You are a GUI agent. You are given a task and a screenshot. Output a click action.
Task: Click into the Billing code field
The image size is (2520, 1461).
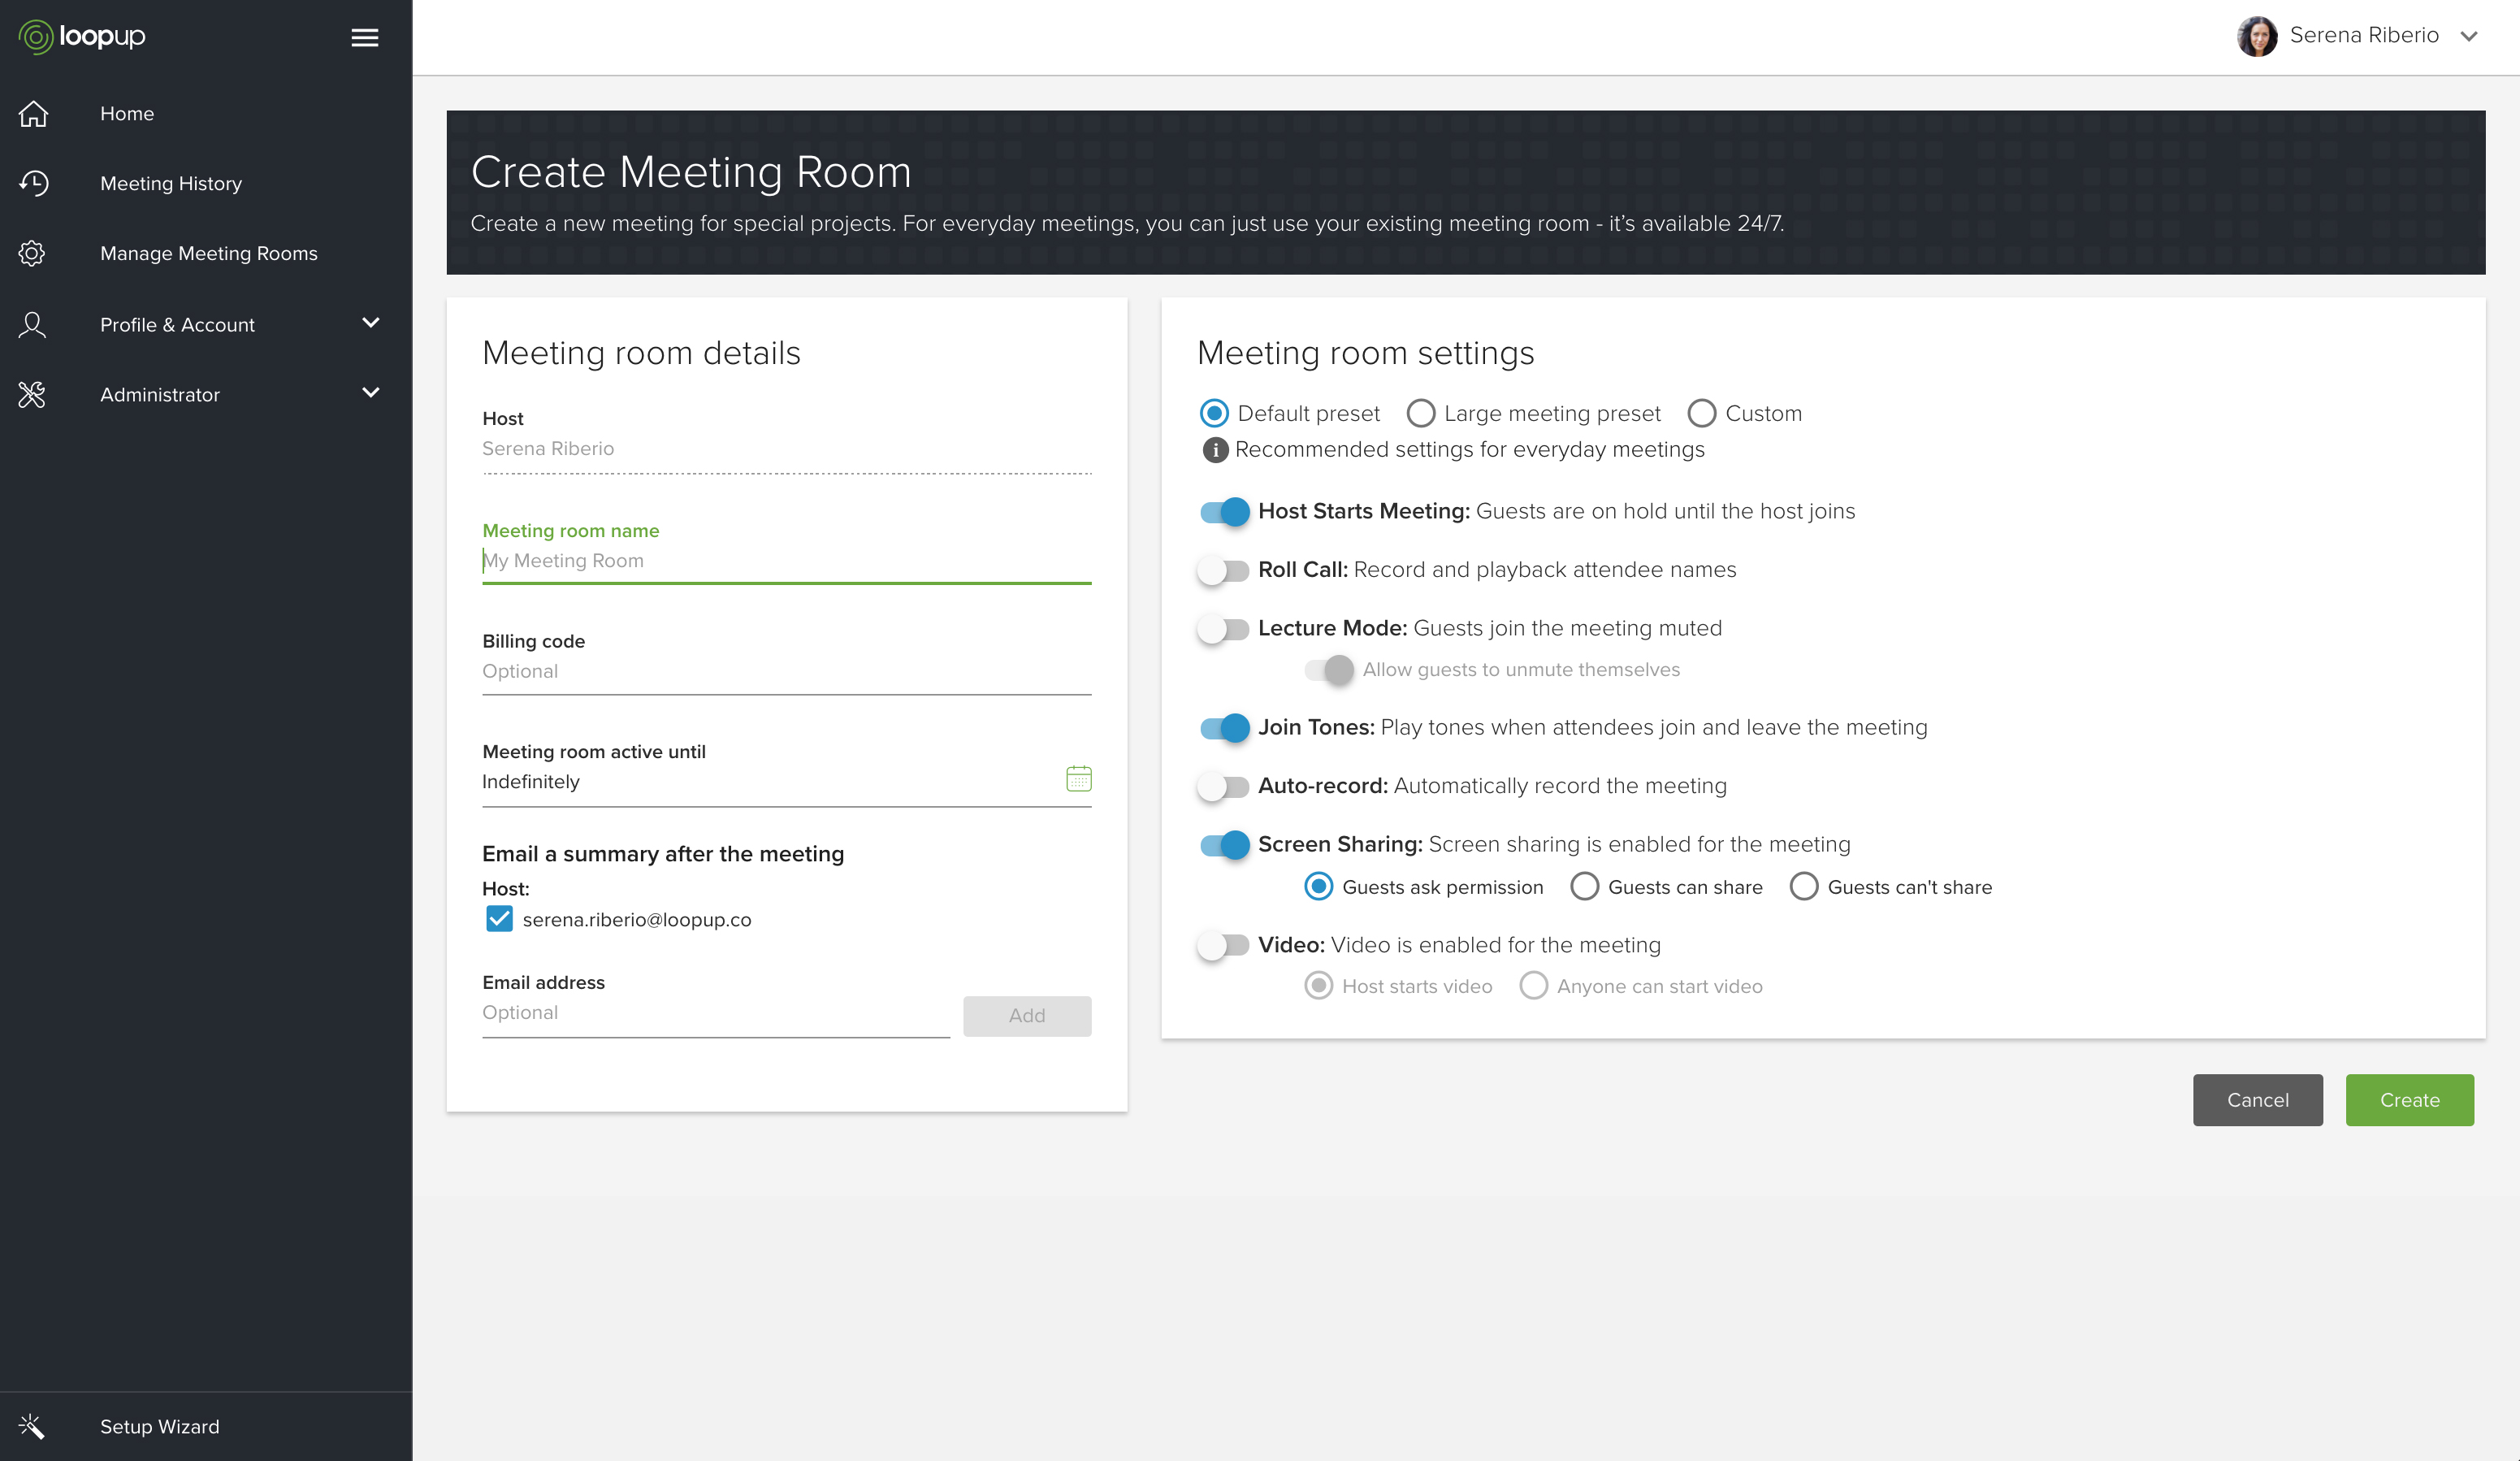(x=785, y=672)
